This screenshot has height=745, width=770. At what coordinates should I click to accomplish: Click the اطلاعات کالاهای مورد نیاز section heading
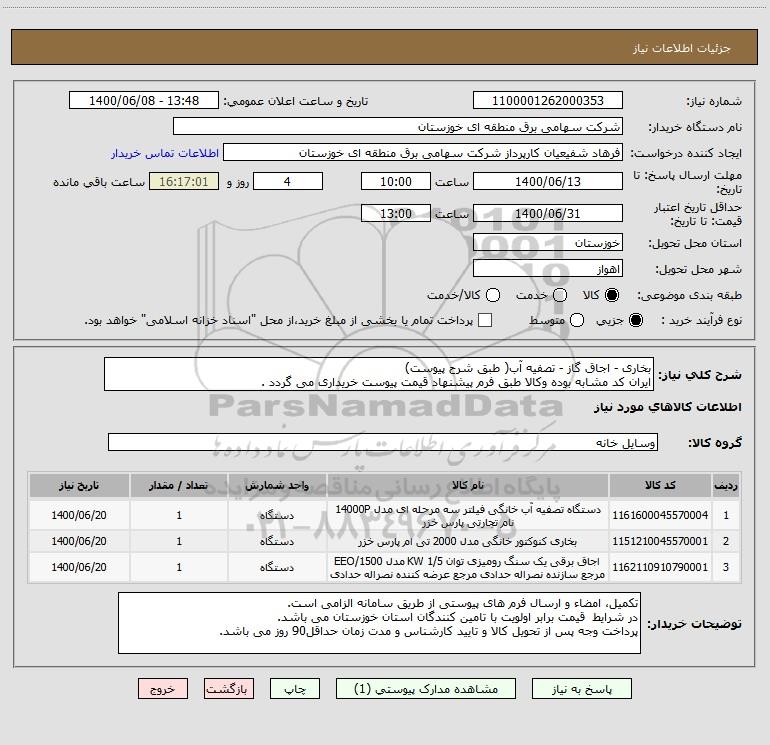coord(667,407)
